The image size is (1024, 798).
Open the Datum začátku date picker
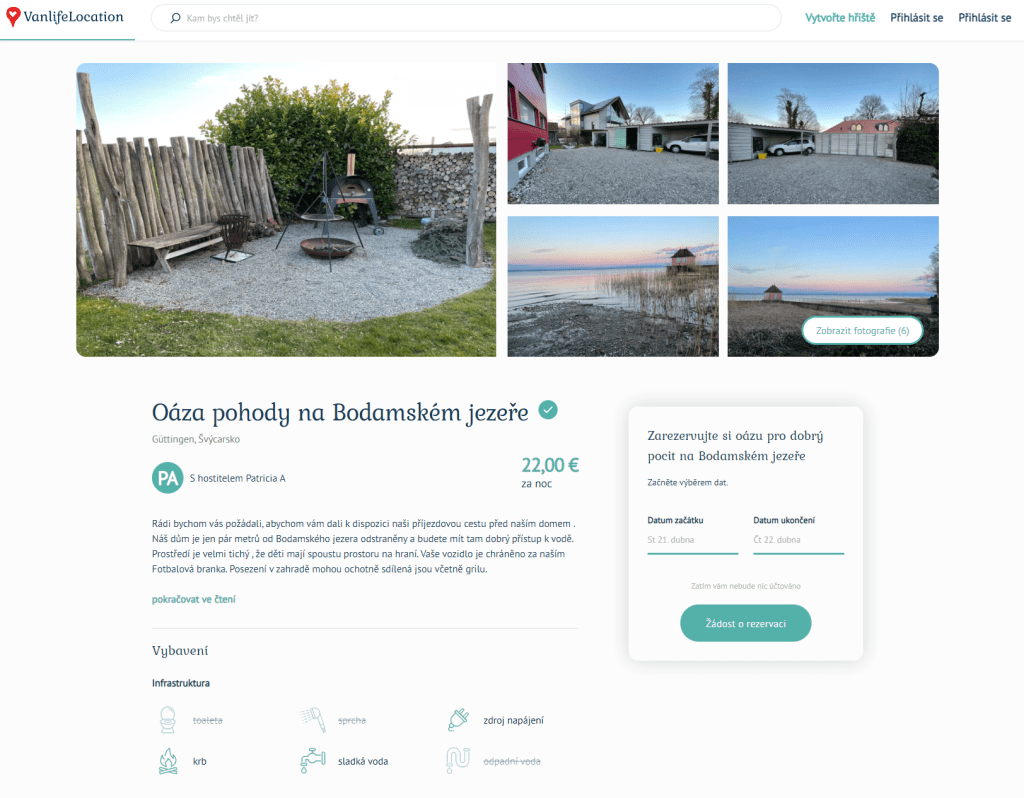click(x=692, y=540)
